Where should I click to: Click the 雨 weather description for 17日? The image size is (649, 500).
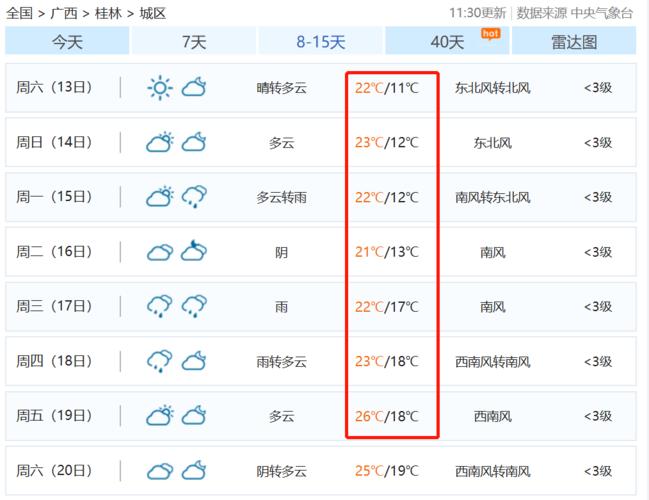[x=281, y=307]
